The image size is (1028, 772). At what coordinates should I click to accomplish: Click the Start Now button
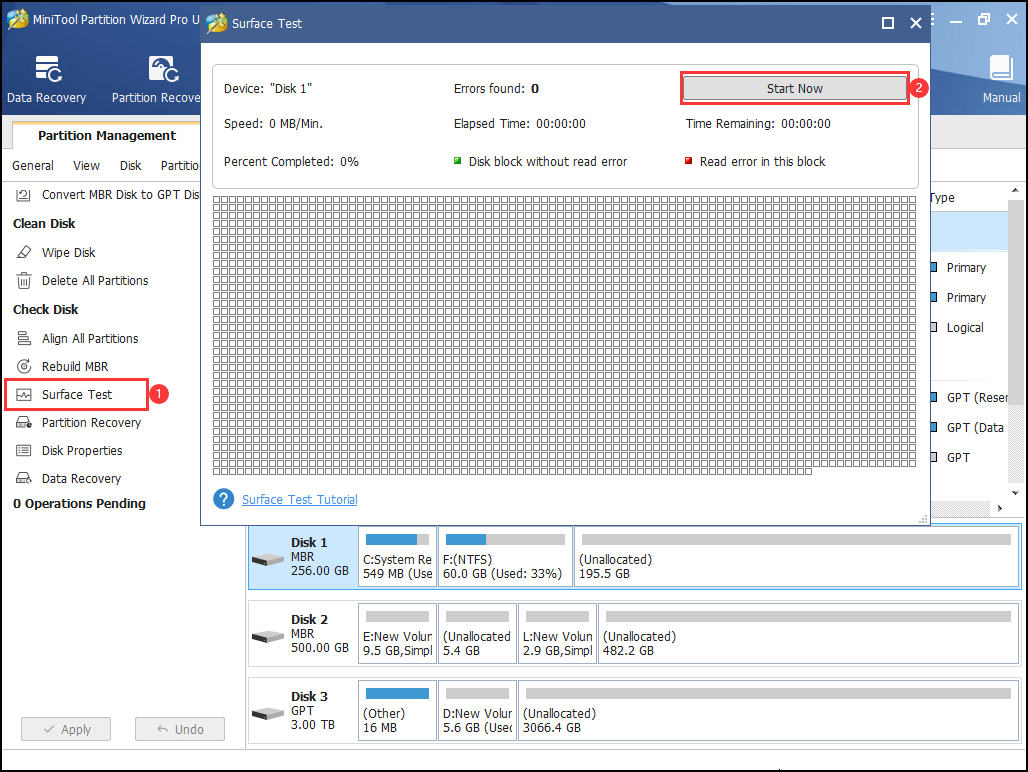point(795,88)
